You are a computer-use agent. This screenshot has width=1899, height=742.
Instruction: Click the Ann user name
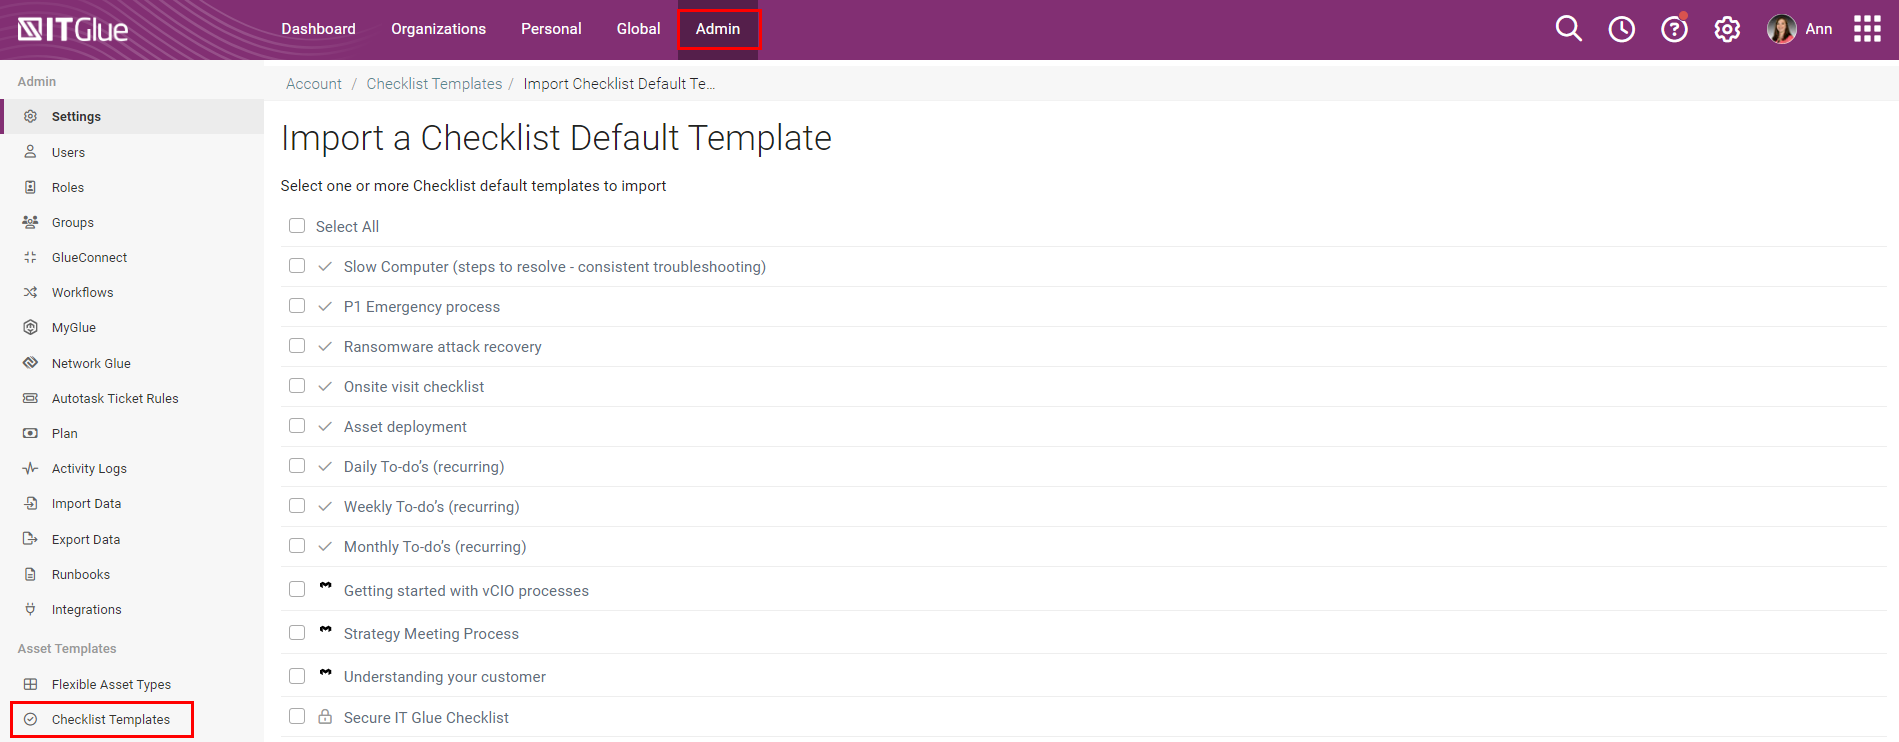(x=1819, y=29)
